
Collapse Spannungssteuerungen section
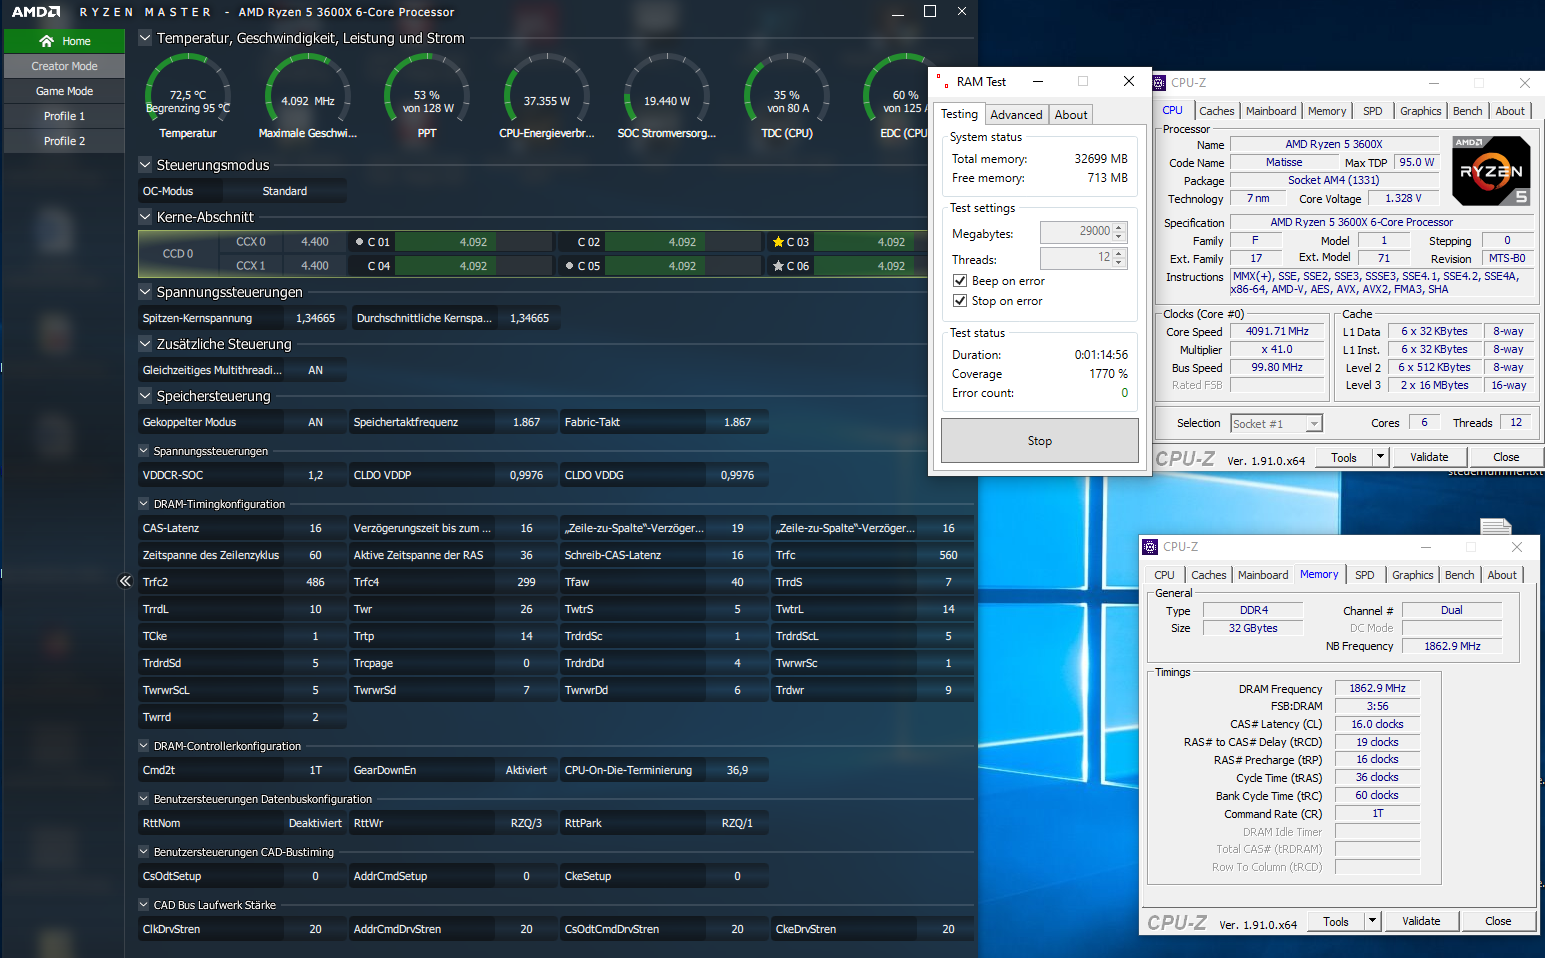(x=145, y=292)
